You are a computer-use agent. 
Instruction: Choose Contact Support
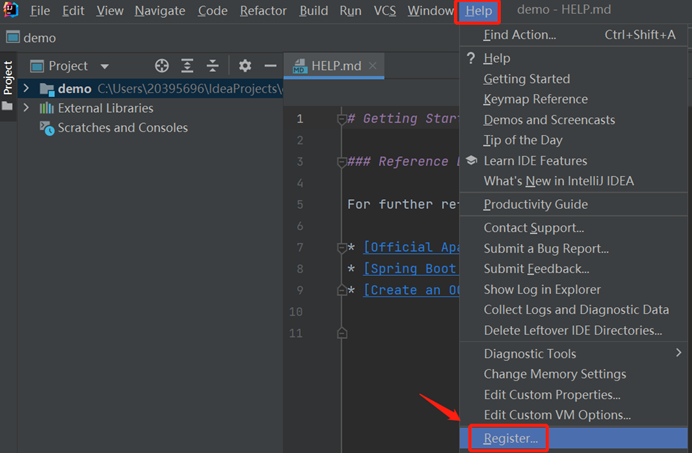574,228
